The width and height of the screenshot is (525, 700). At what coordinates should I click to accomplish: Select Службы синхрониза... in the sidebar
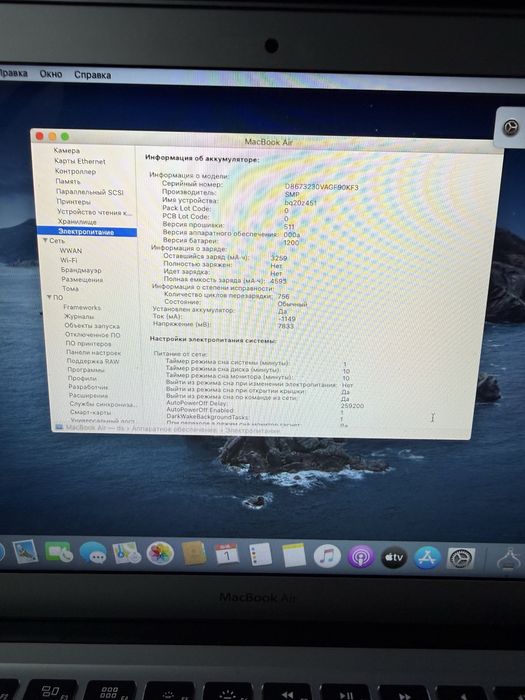[103, 404]
